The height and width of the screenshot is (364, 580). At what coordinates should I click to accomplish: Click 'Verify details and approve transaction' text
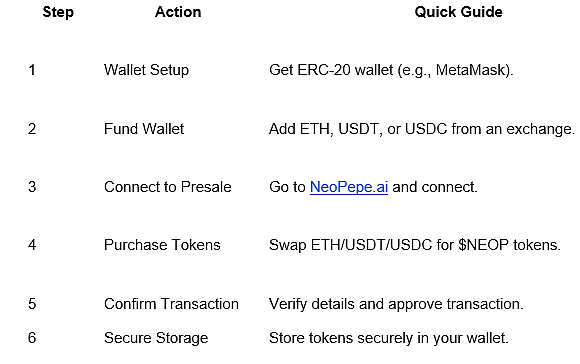click(x=396, y=304)
